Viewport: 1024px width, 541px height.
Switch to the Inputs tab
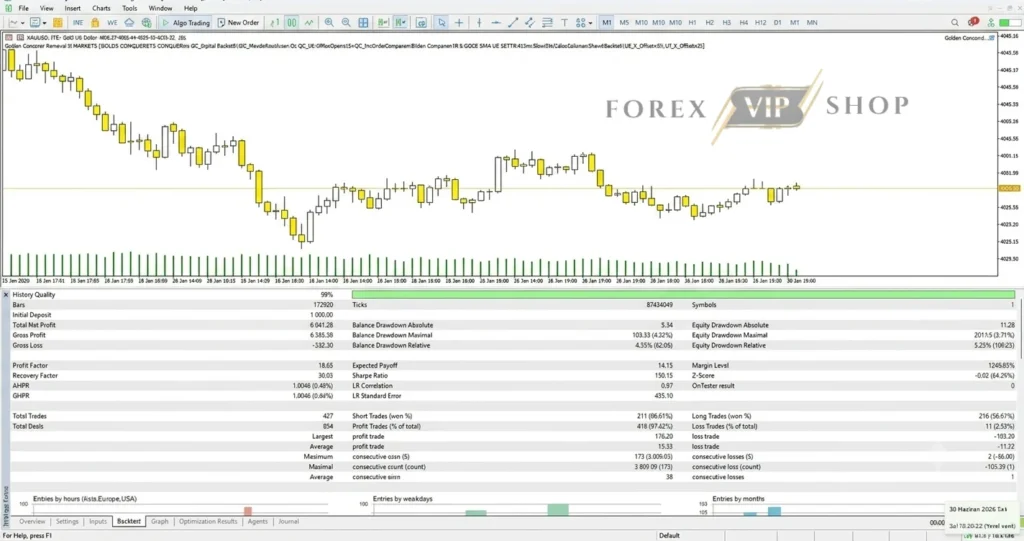pos(98,521)
